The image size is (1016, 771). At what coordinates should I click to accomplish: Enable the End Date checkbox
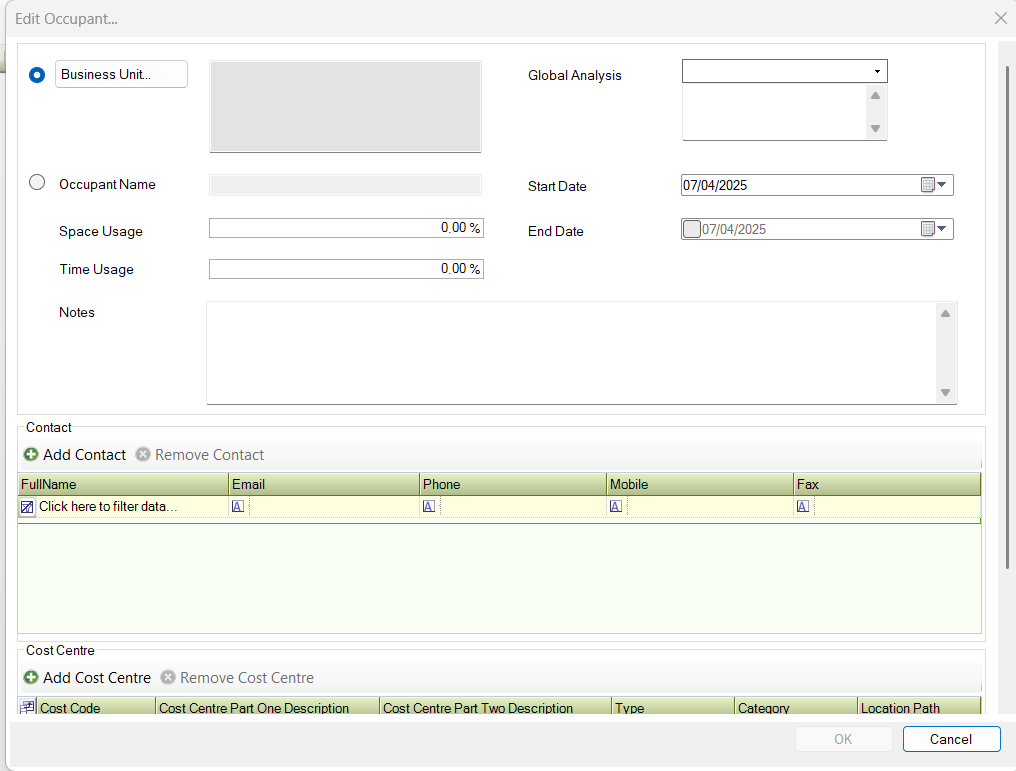(x=691, y=228)
